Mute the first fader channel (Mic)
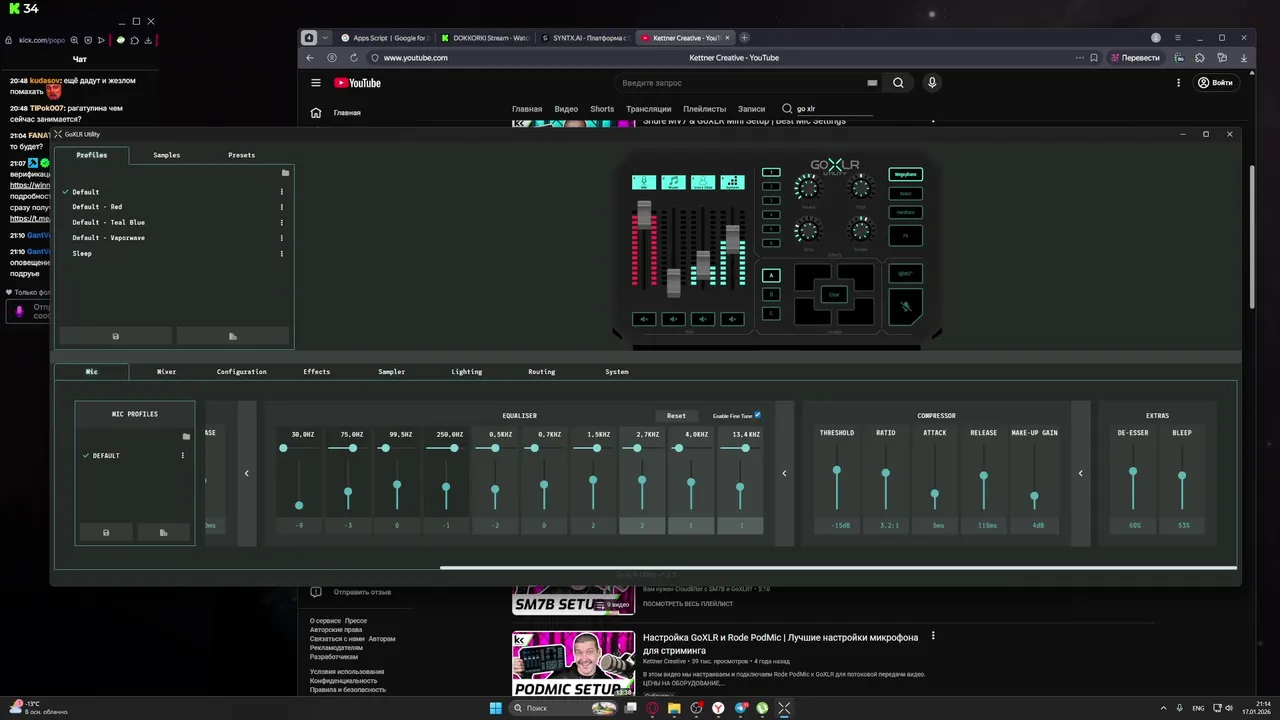 (x=644, y=319)
